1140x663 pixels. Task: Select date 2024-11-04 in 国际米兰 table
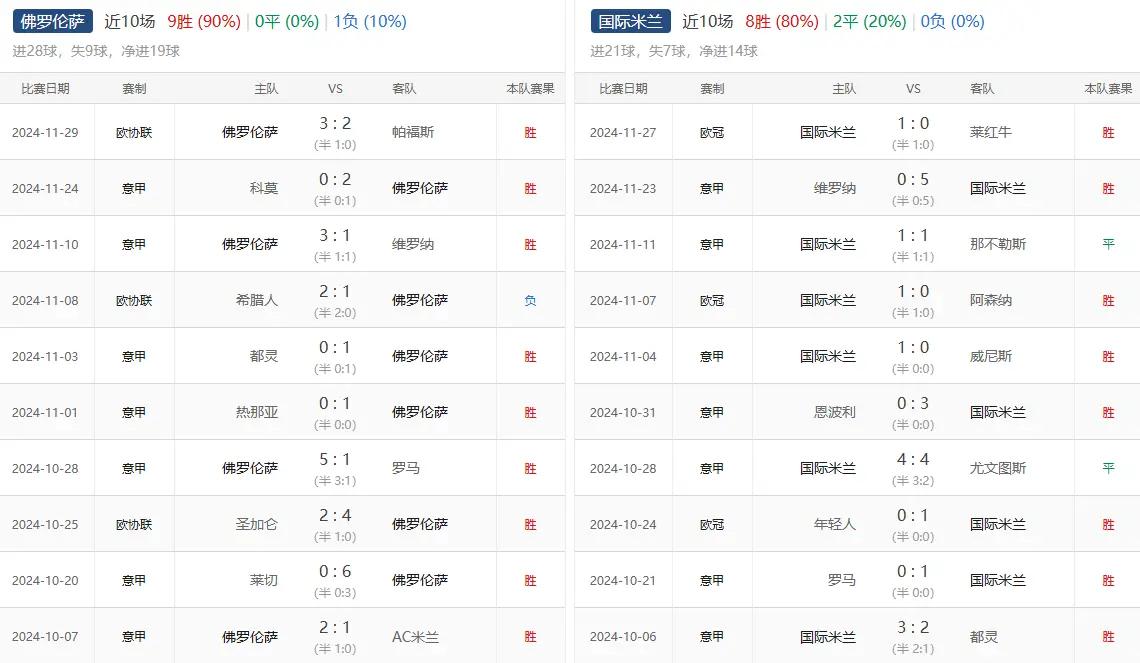point(623,356)
